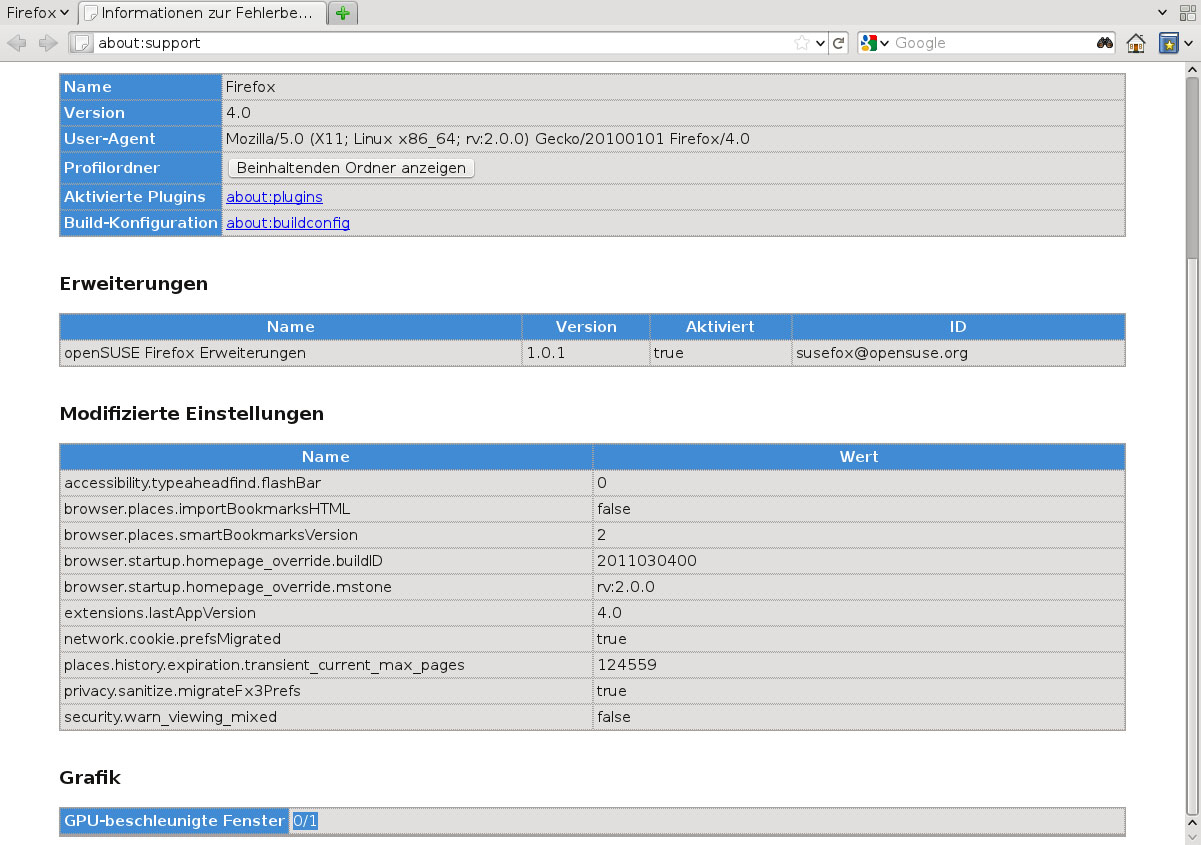Open the about:plugins link
The width and height of the screenshot is (1201, 845).
click(274, 196)
